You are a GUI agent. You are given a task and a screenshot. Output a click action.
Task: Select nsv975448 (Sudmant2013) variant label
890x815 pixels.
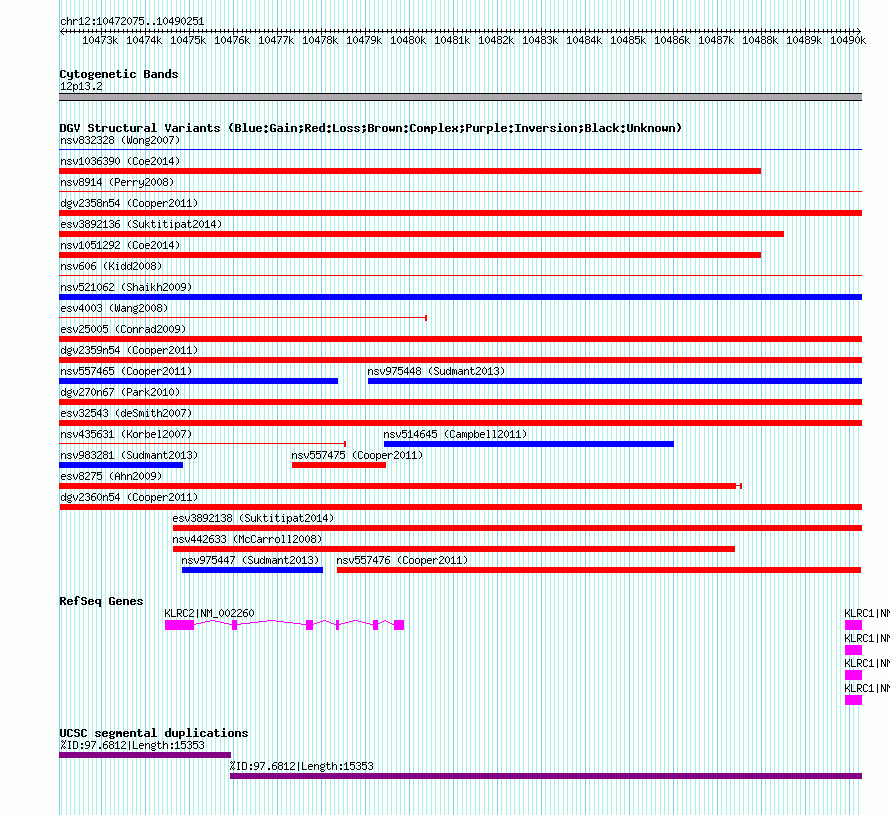pos(436,371)
